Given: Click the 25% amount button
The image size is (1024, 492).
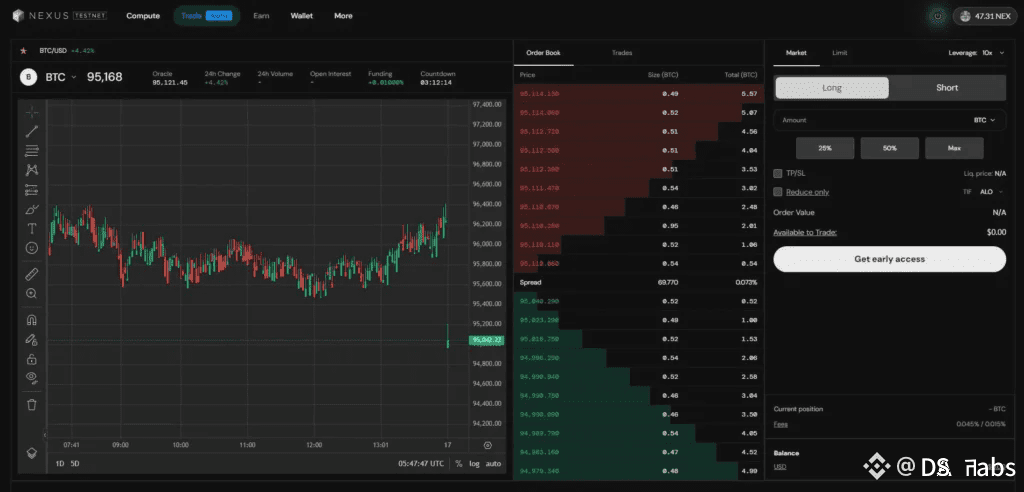Looking at the screenshot, I should (x=825, y=148).
